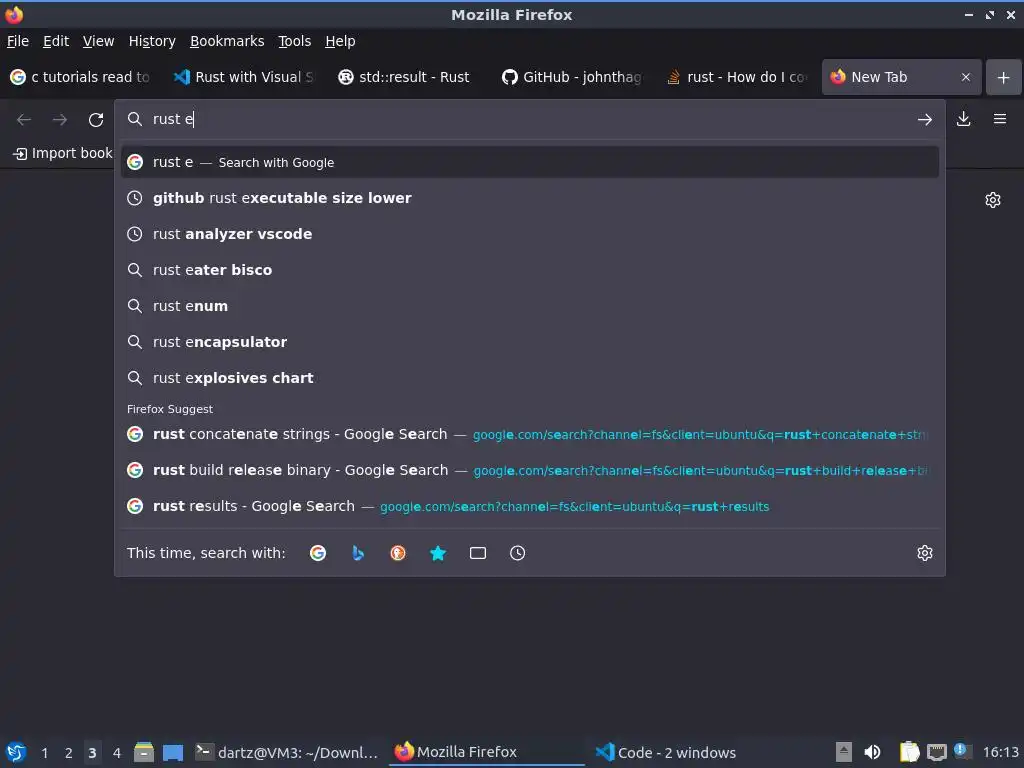Screen dimensions: 1024x768
Task: Open the network monitor tray icon
Action: point(936,752)
